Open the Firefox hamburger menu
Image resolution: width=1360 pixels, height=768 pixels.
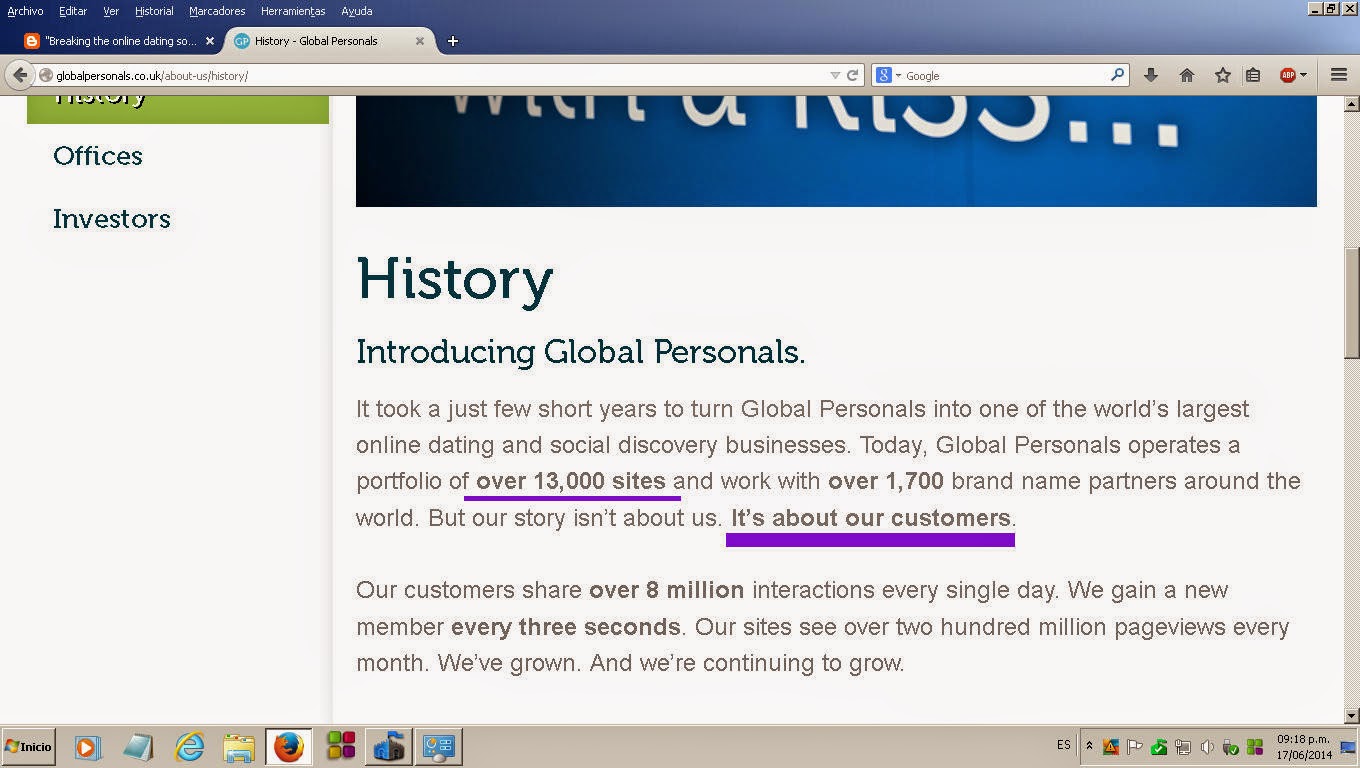(1339, 75)
